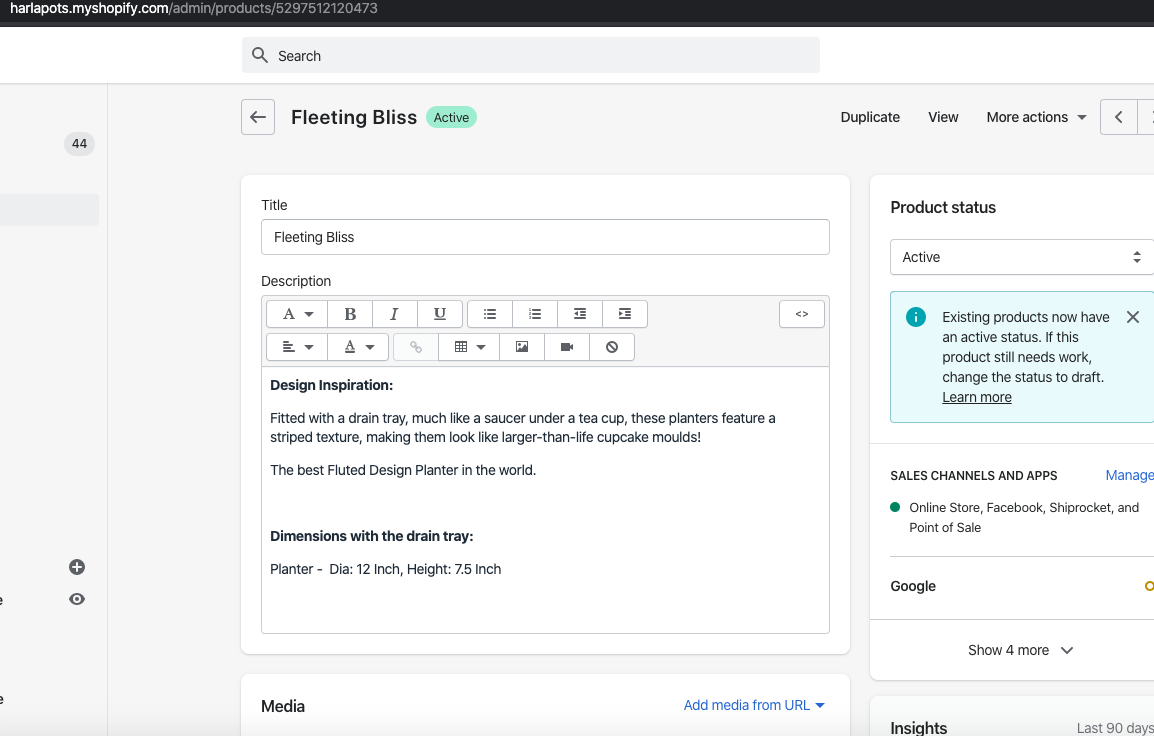Apply italic formatting to description text

coord(394,313)
